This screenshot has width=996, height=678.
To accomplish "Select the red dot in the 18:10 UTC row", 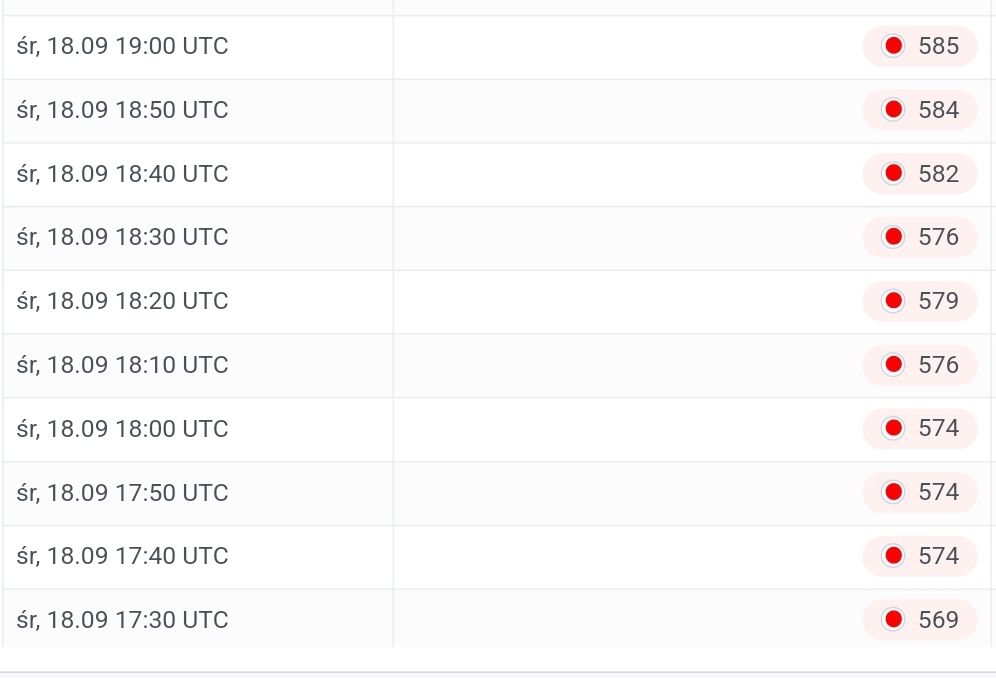I will click(894, 365).
